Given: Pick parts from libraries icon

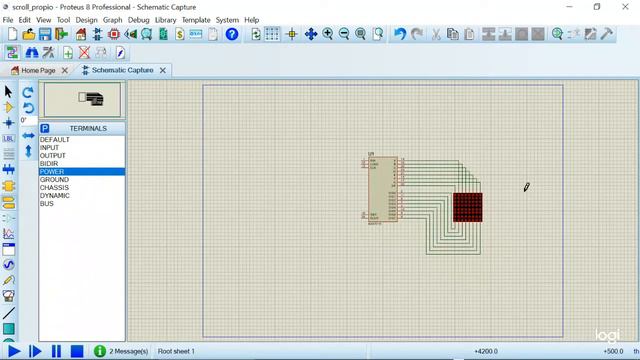Looking at the screenshot, I should (557, 34).
